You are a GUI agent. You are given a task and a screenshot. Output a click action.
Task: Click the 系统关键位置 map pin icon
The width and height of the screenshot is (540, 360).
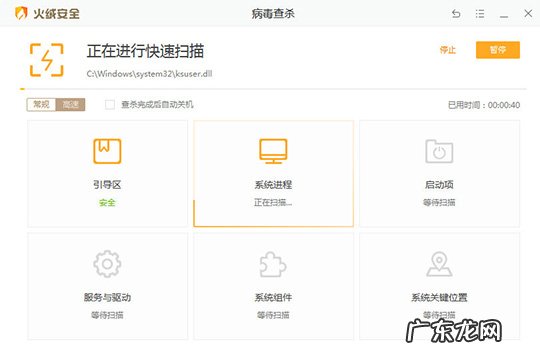(439, 264)
